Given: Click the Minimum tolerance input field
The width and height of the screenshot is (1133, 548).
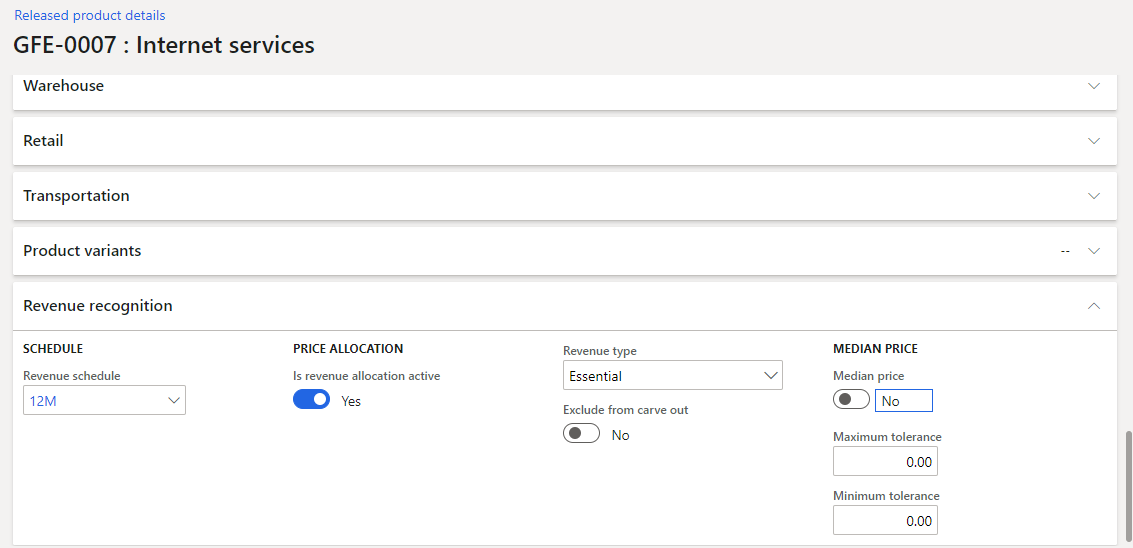Looking at the screenshot, I should tap(885, 521).
